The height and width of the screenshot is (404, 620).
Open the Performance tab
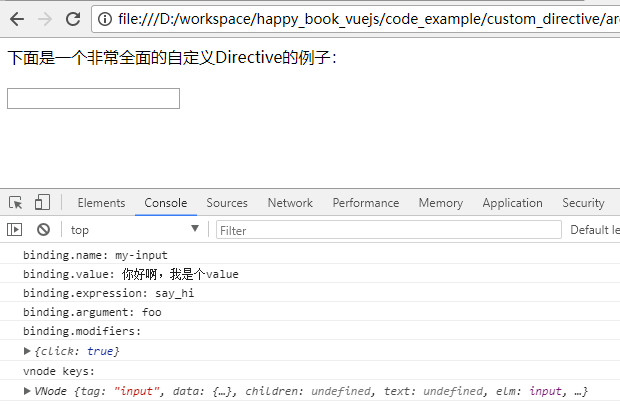pyautogui.click(x=365, y=203)
